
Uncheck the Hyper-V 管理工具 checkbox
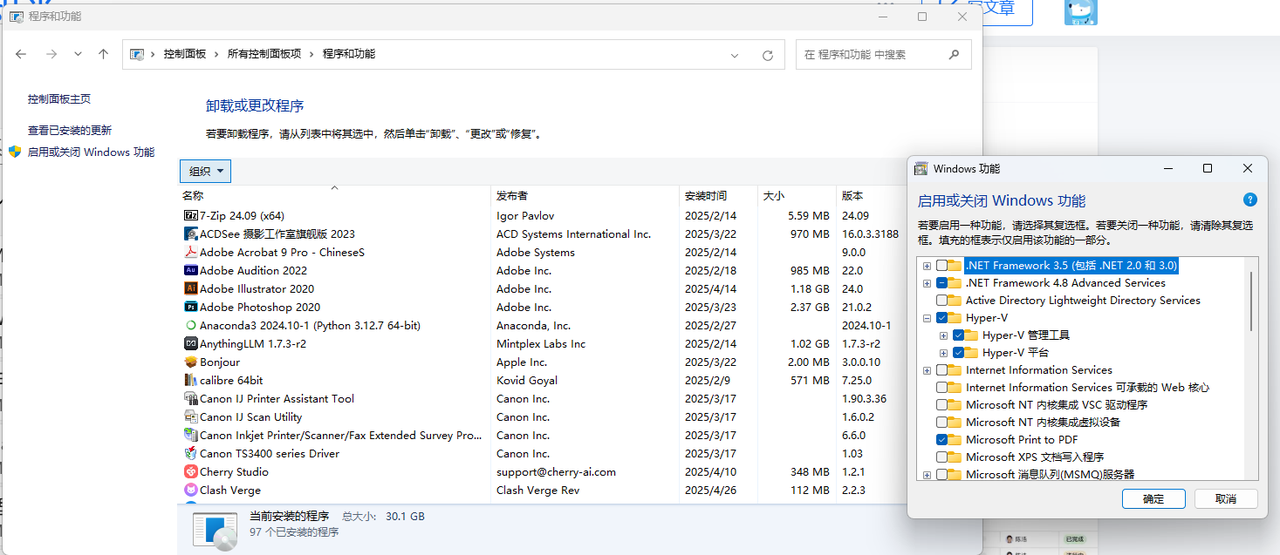point(959,335)
